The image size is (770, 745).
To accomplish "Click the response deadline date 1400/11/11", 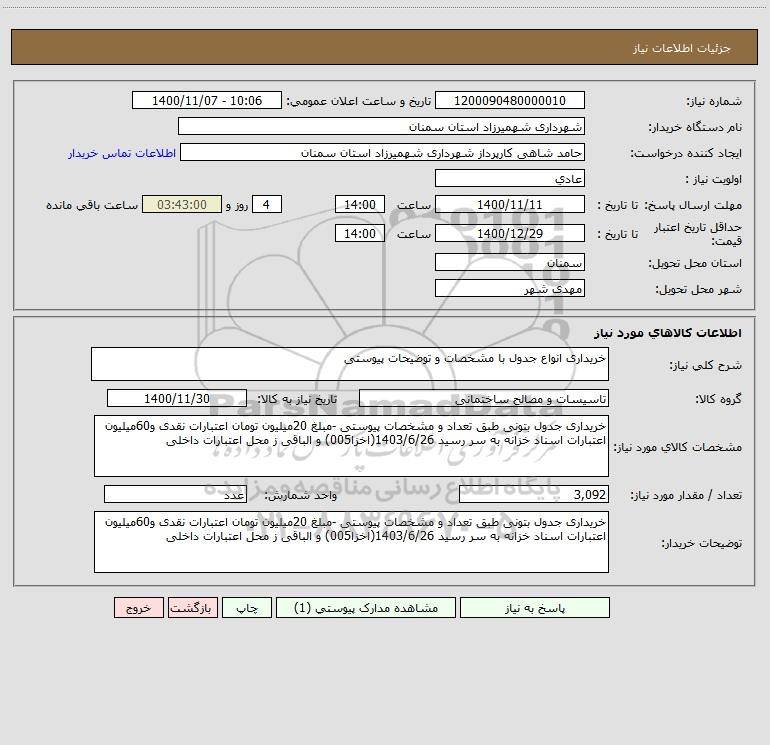I will pyautogui.click(x=510, y=204).
